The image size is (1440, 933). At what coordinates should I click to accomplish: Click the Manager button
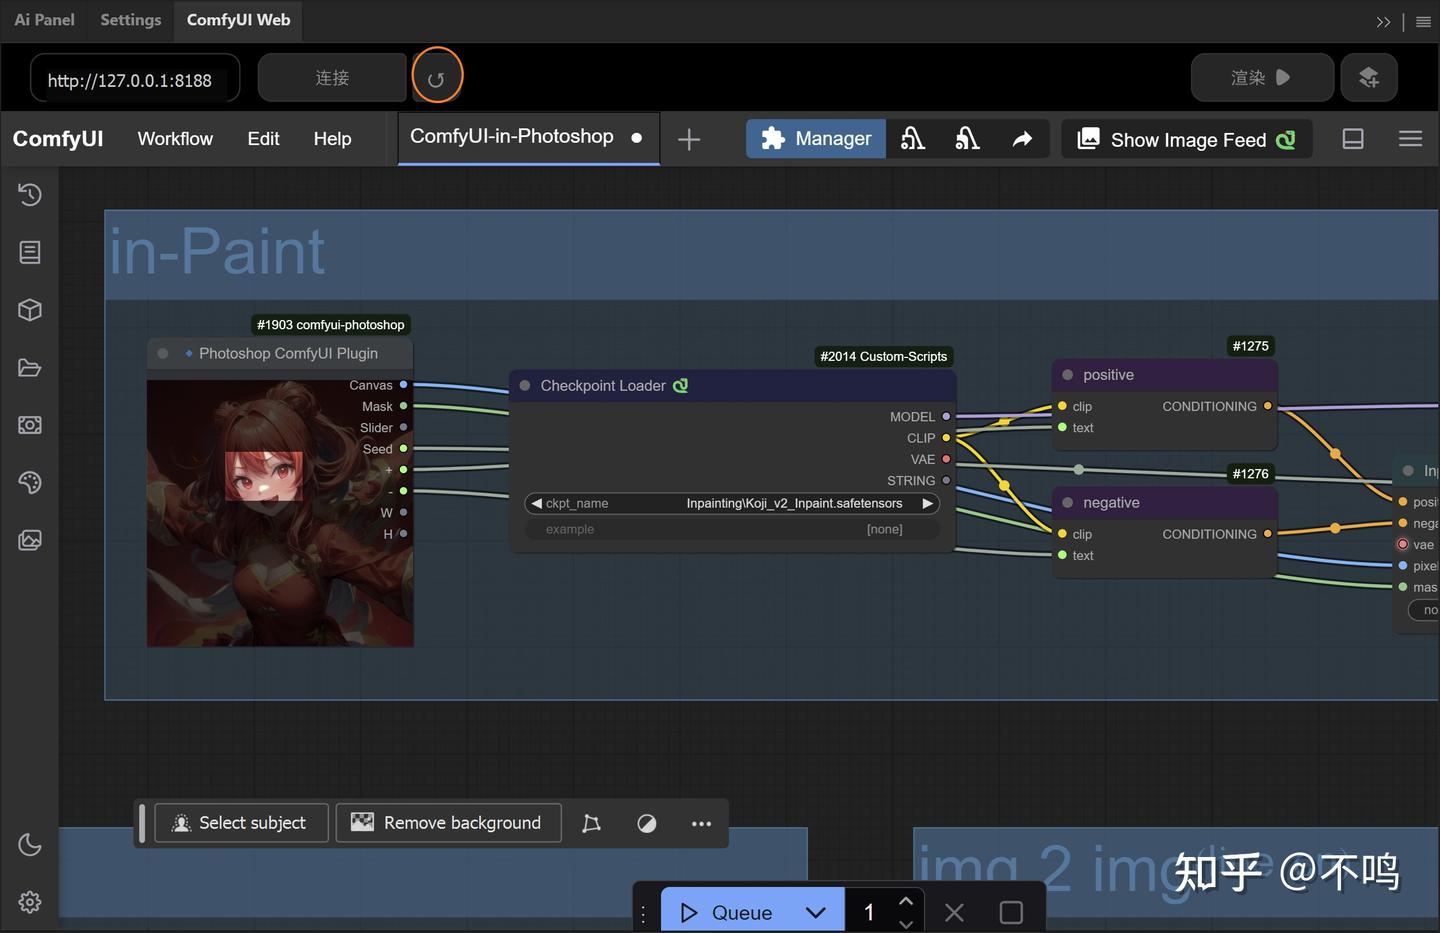tap(816, 139)
